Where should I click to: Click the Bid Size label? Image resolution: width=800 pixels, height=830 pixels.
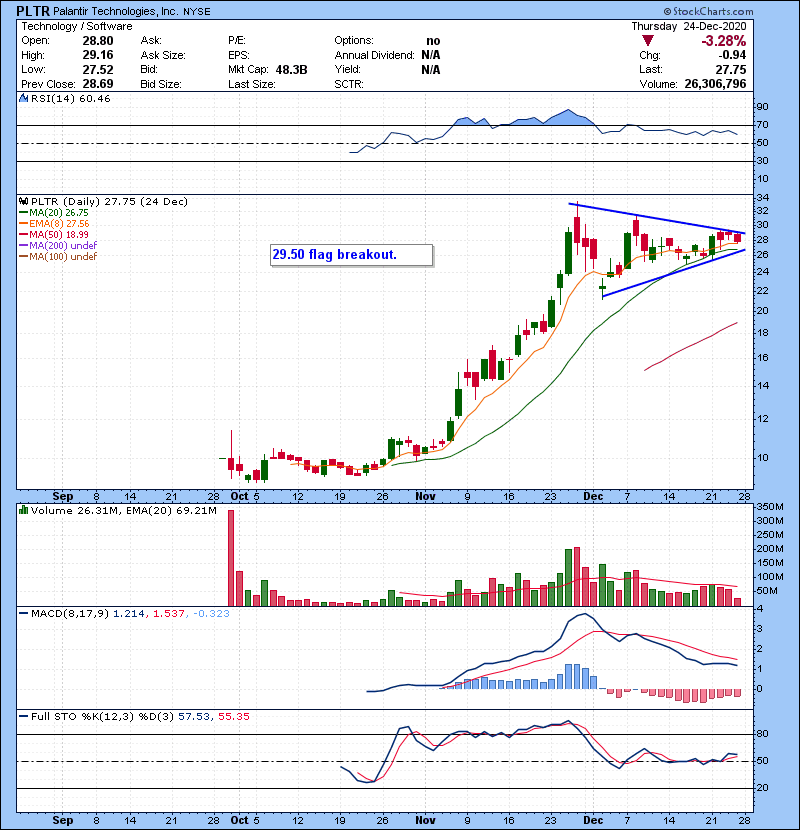click(161, 84)
